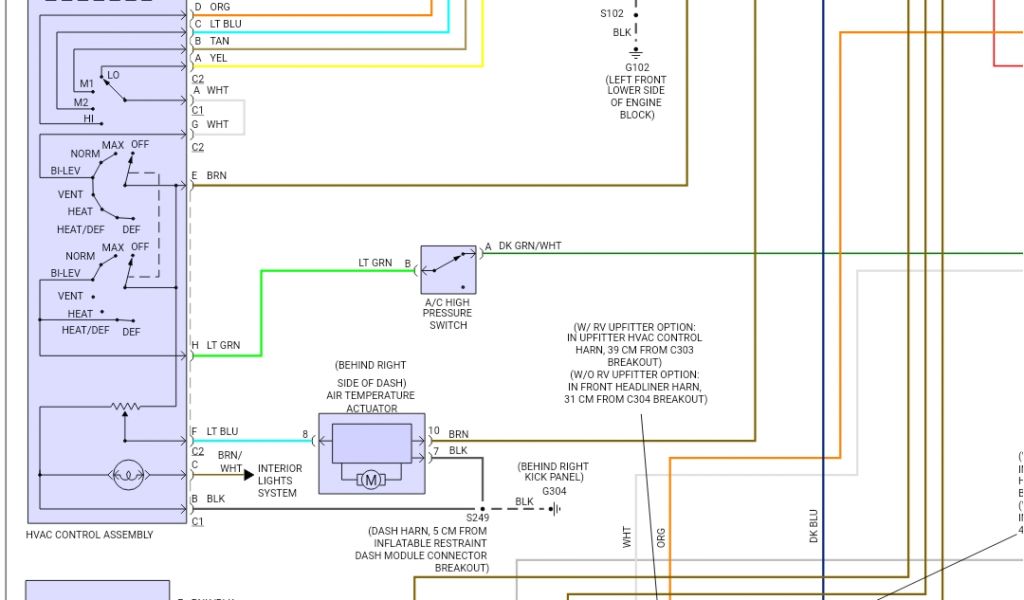Click the vertical DK BLU wire label
Viewport: 1024px width, 600px height.
click(813, 526)
